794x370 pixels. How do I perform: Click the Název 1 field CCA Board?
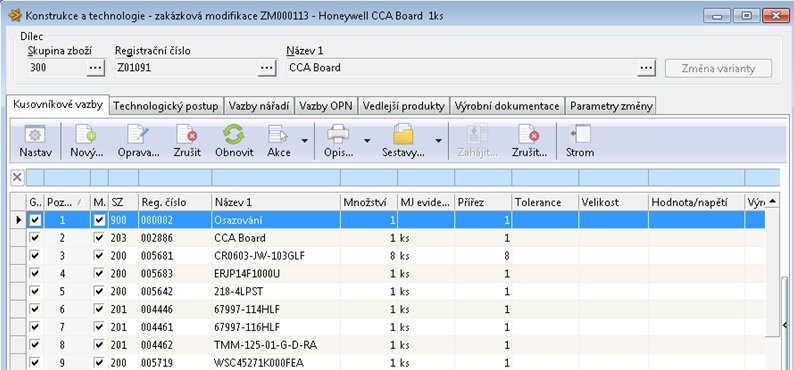461,67
